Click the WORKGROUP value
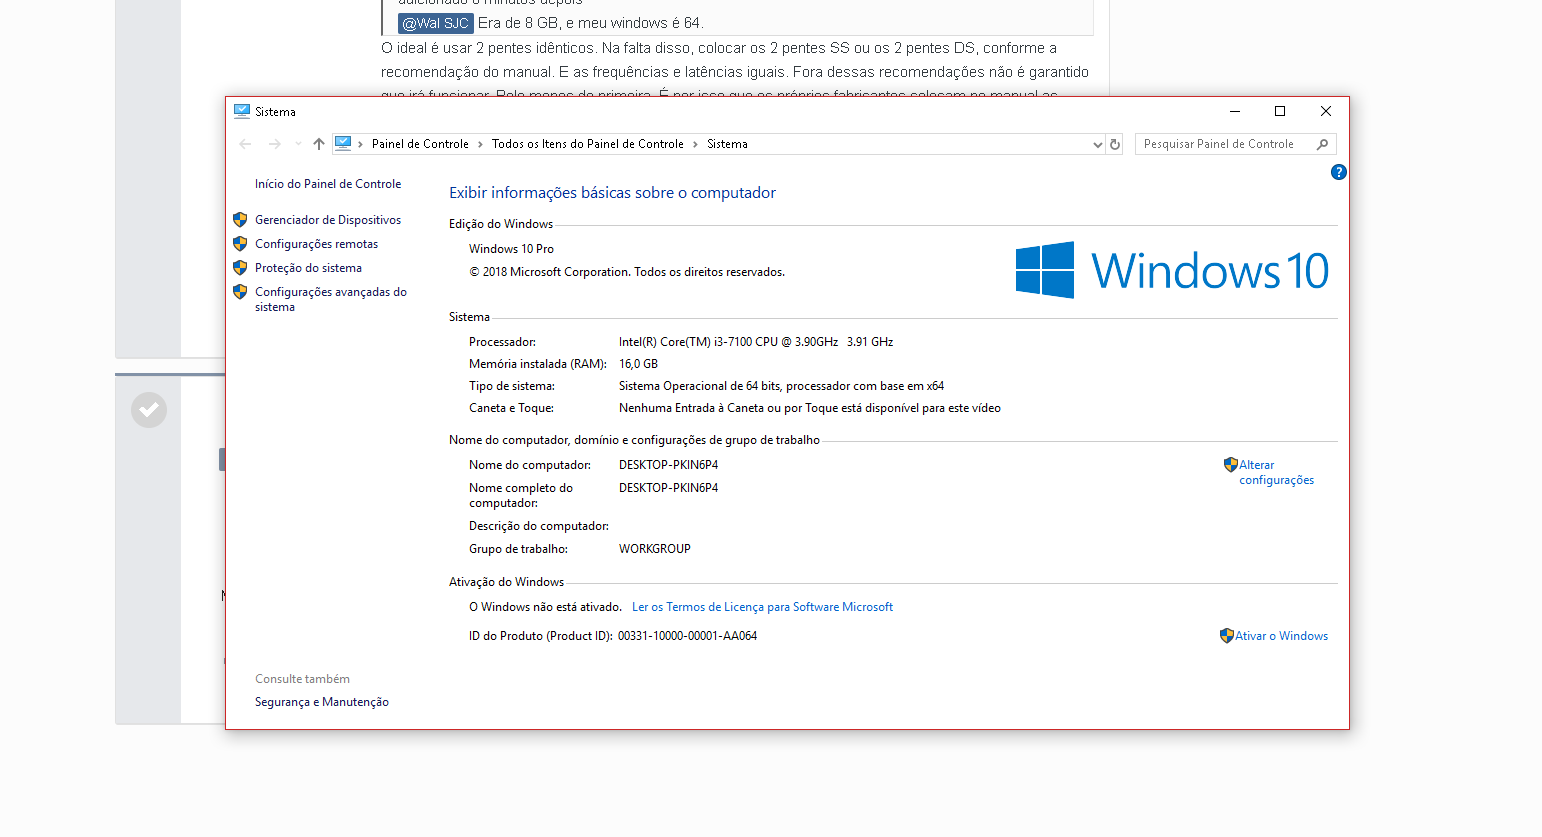This screenshot has width=1542, height=837. (655, 549)
